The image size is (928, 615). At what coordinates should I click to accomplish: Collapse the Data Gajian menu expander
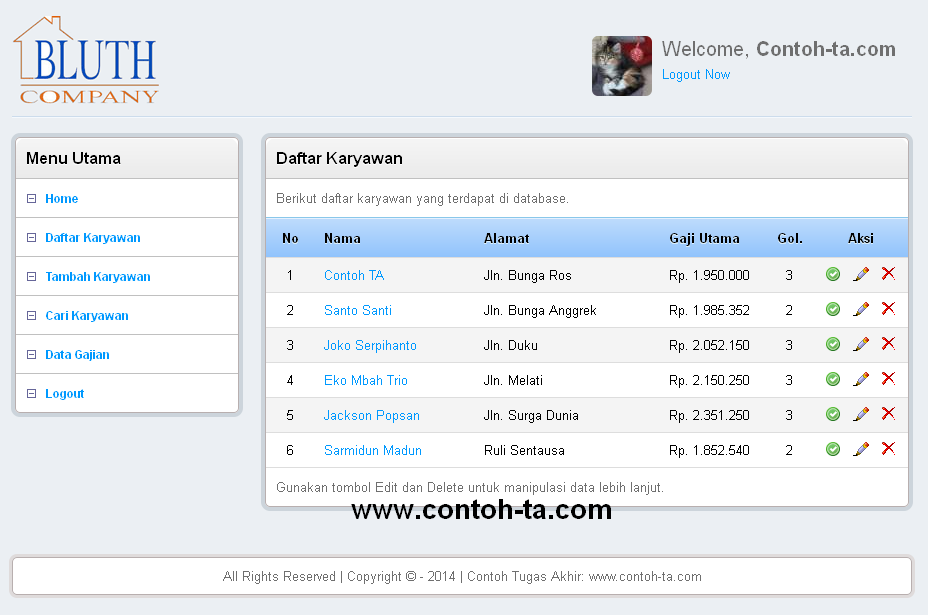coord(31,354)
